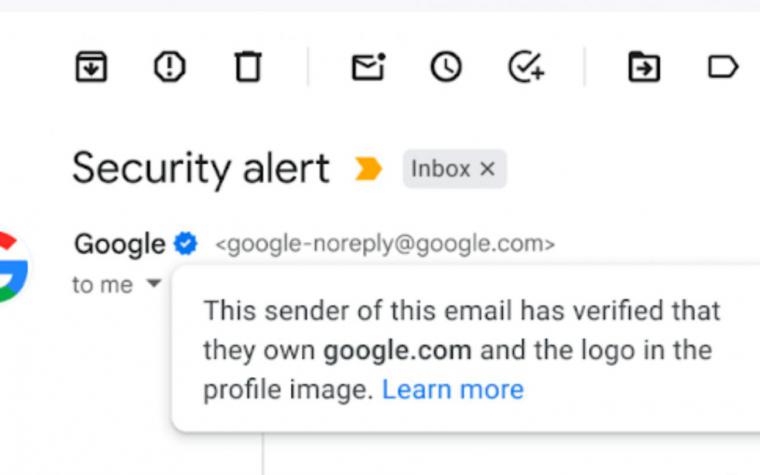Select the Security alert subject heading

click(x=201, y=169)
